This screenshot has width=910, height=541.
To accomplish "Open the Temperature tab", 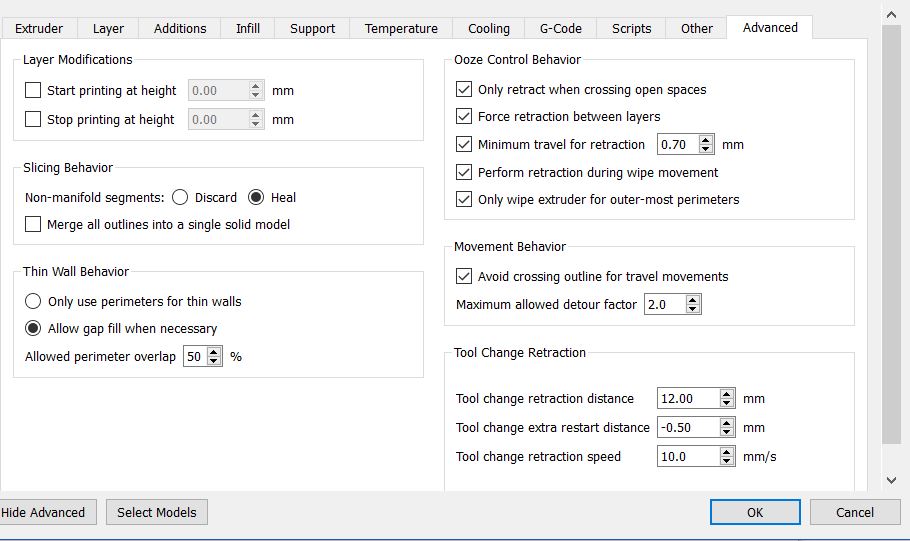I will coord(401,28).
